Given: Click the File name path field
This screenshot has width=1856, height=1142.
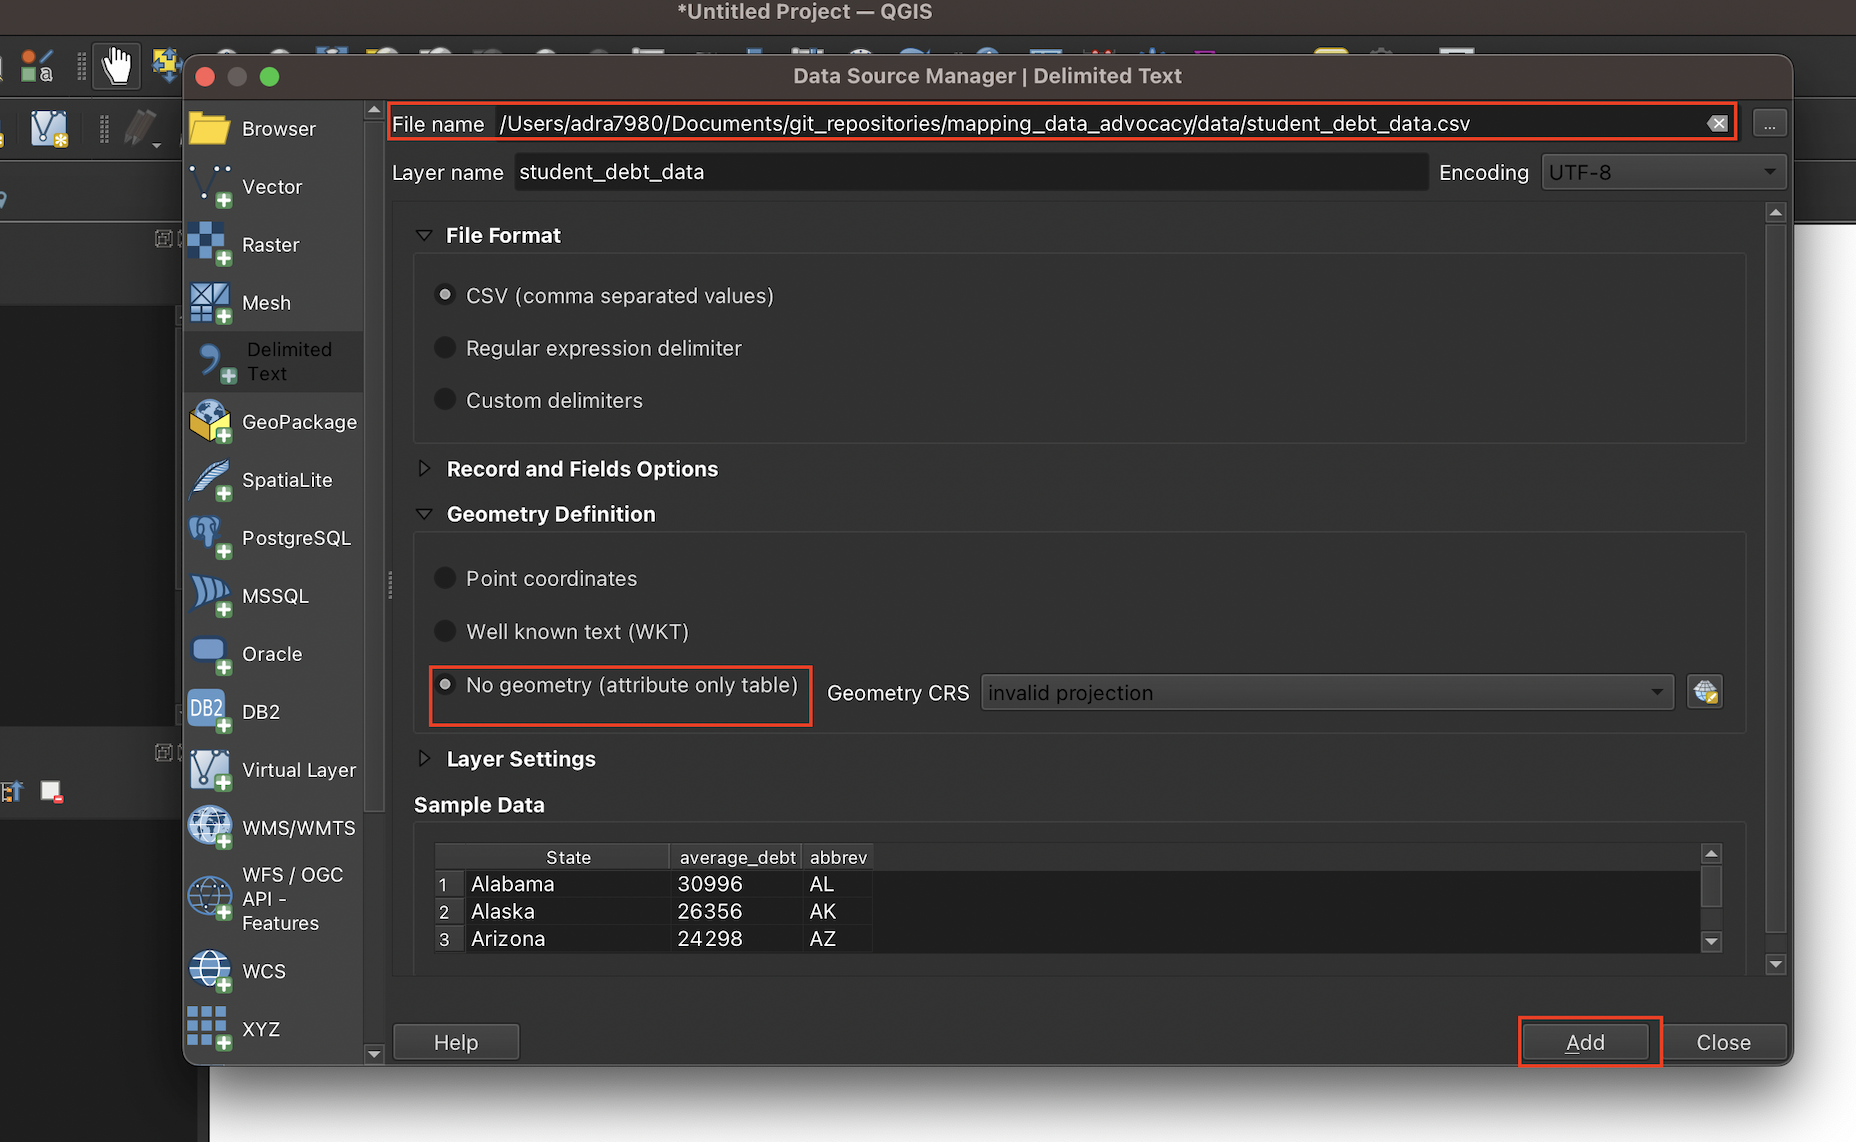Looking at the screenshot, I should pos(1100,124).
